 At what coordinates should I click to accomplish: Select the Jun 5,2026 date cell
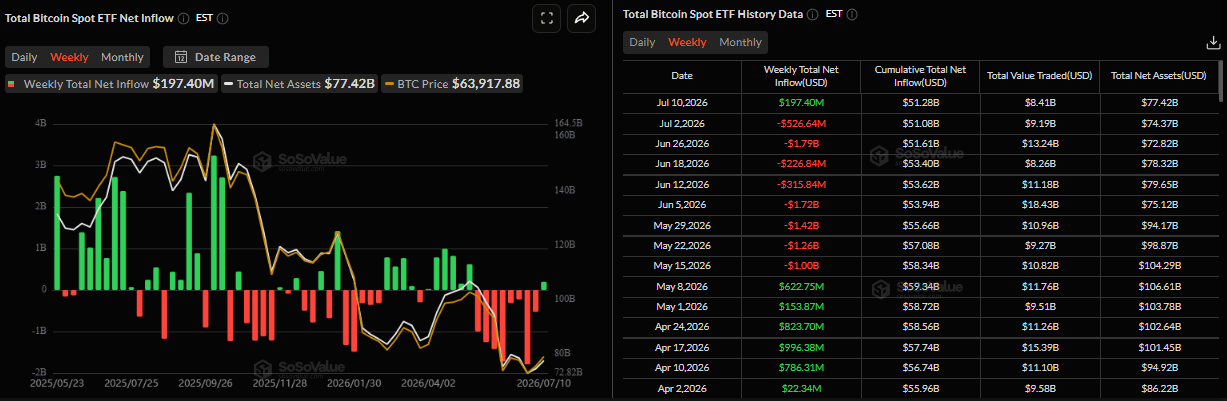681,204
